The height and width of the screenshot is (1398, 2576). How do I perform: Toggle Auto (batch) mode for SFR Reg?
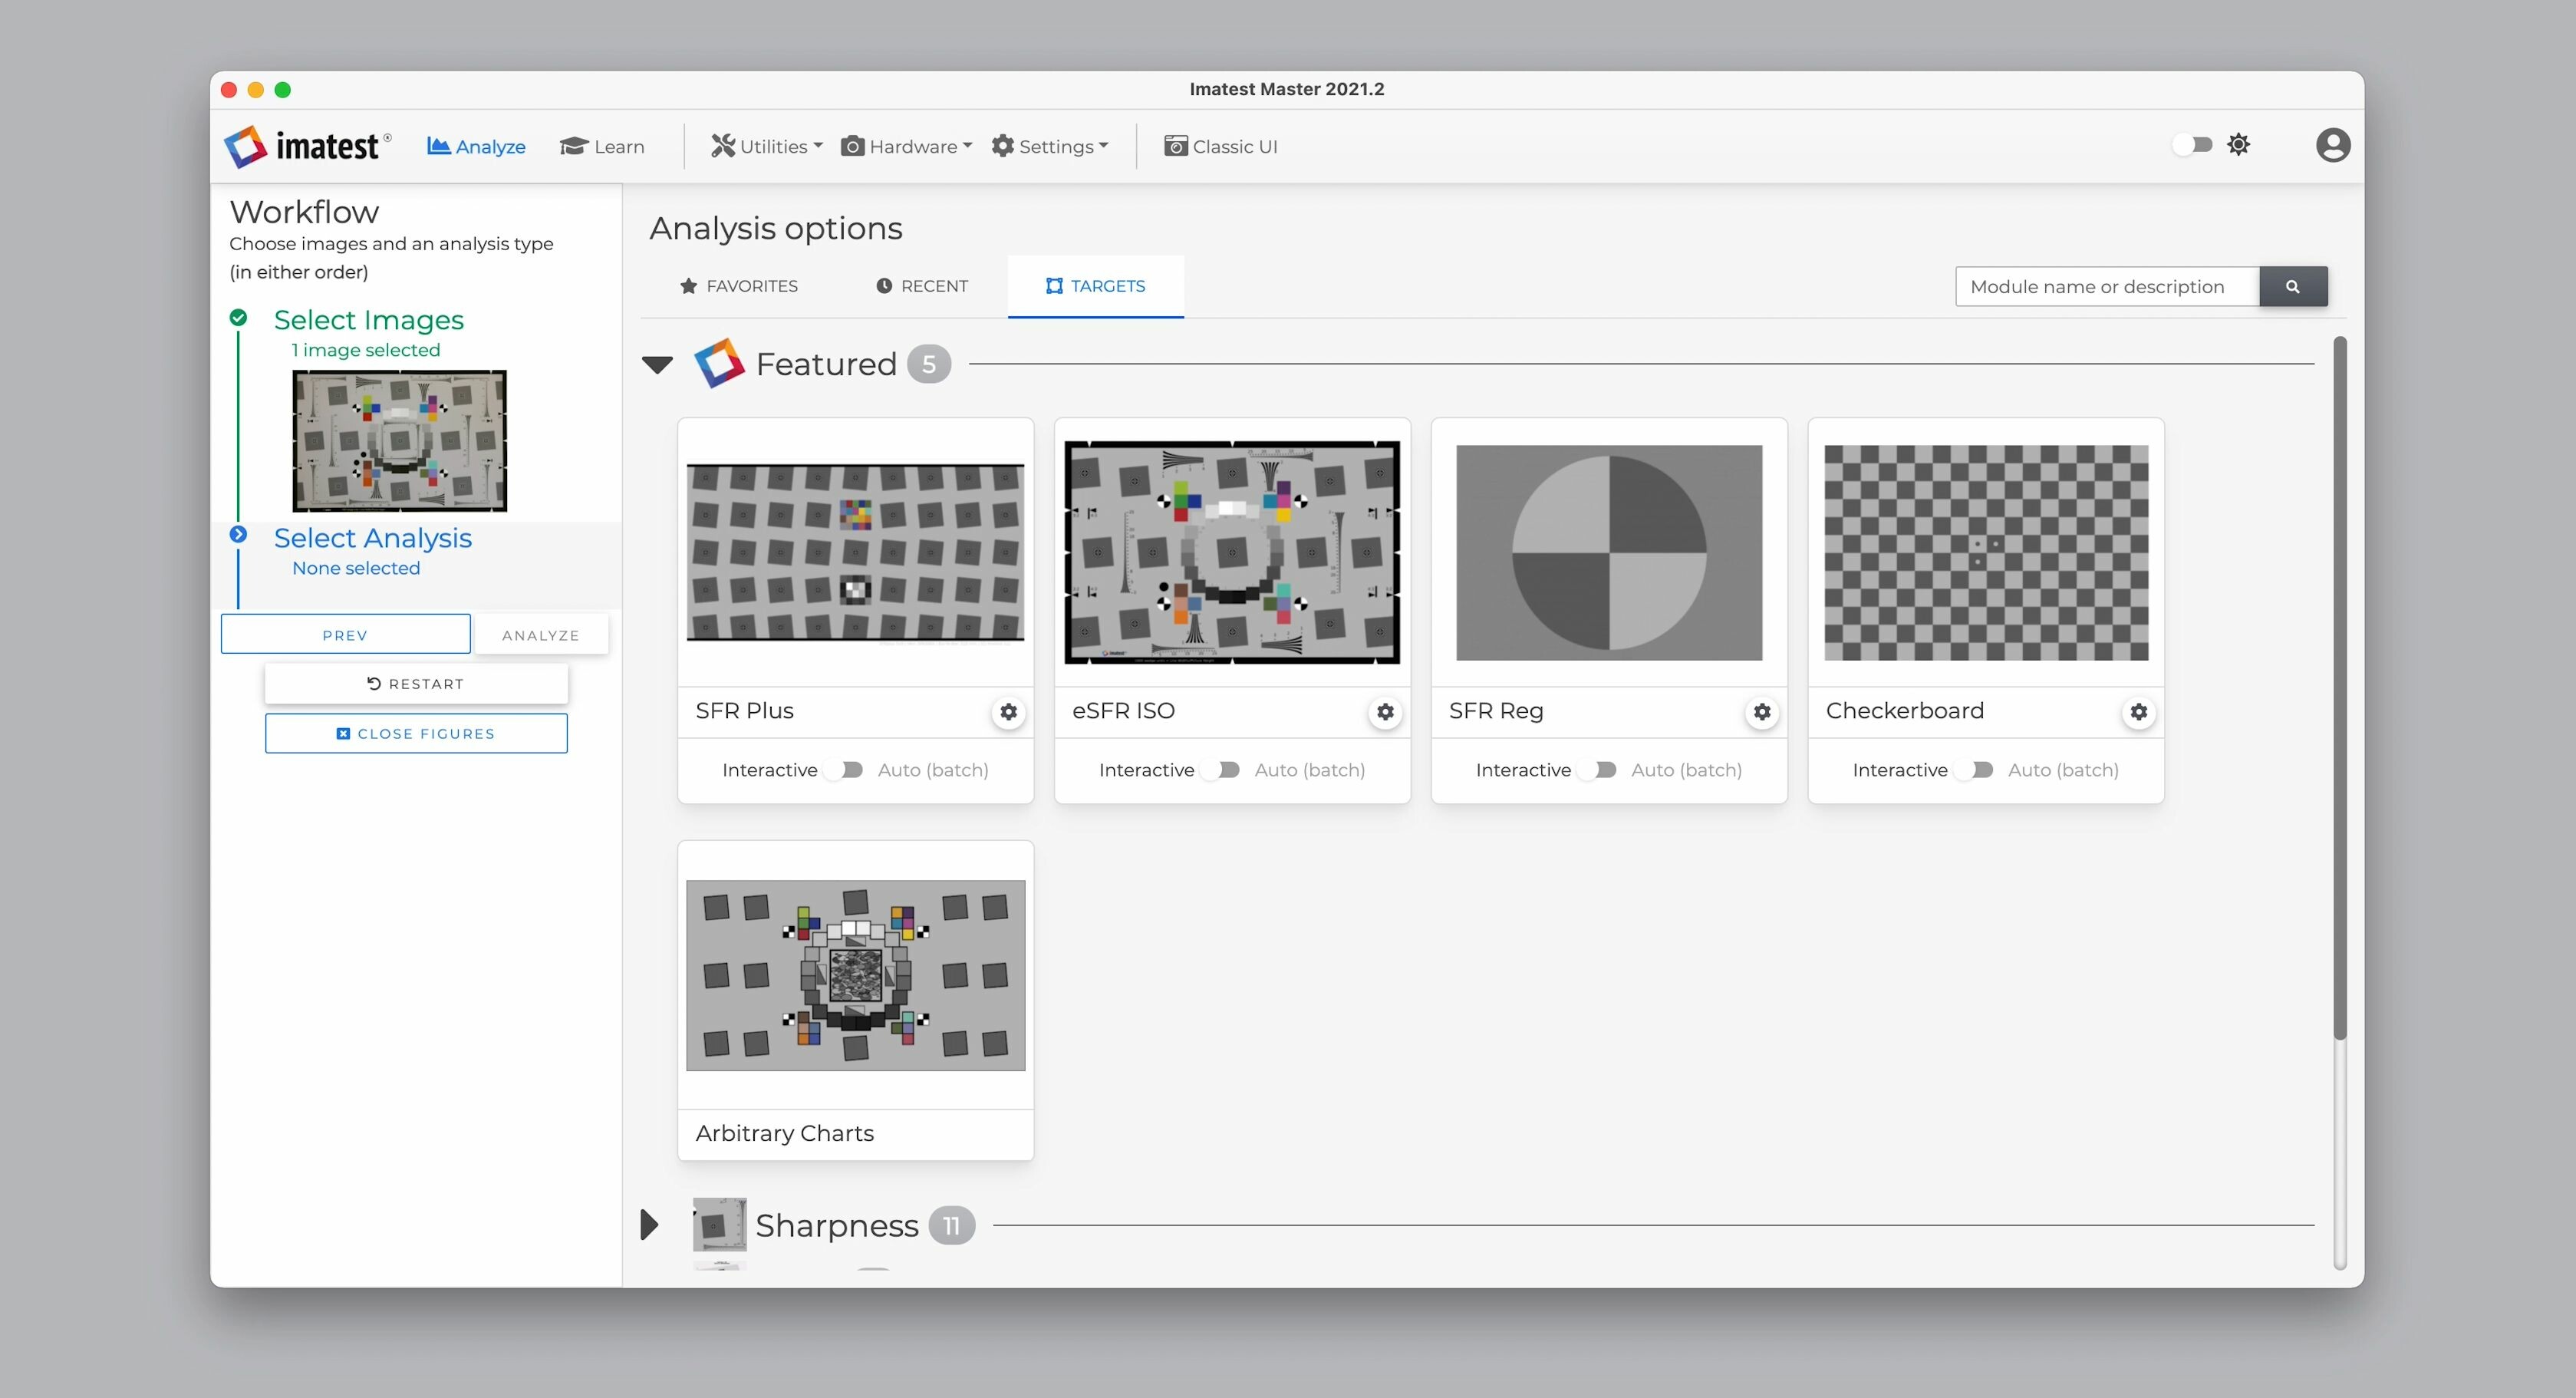[1604, 770]
